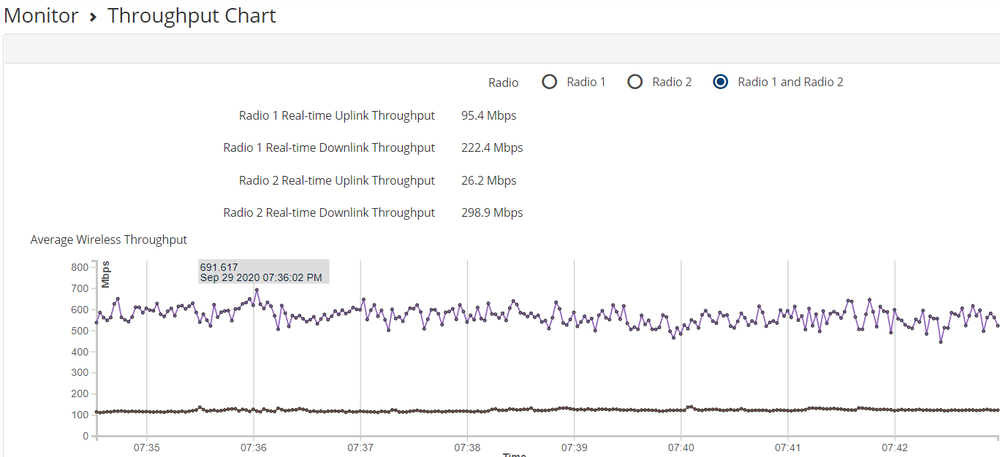
Task: Click the 691.617 tooltip box
Action: point(263,272)
